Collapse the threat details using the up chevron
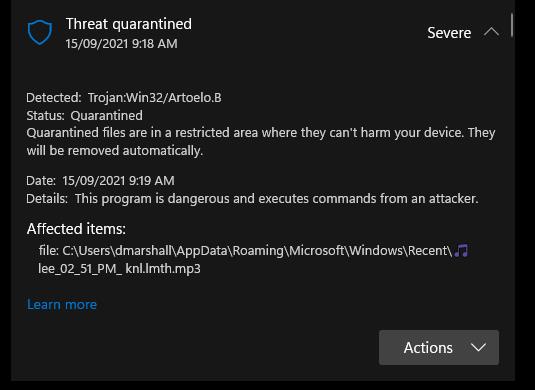 click(x=491, y=33)
